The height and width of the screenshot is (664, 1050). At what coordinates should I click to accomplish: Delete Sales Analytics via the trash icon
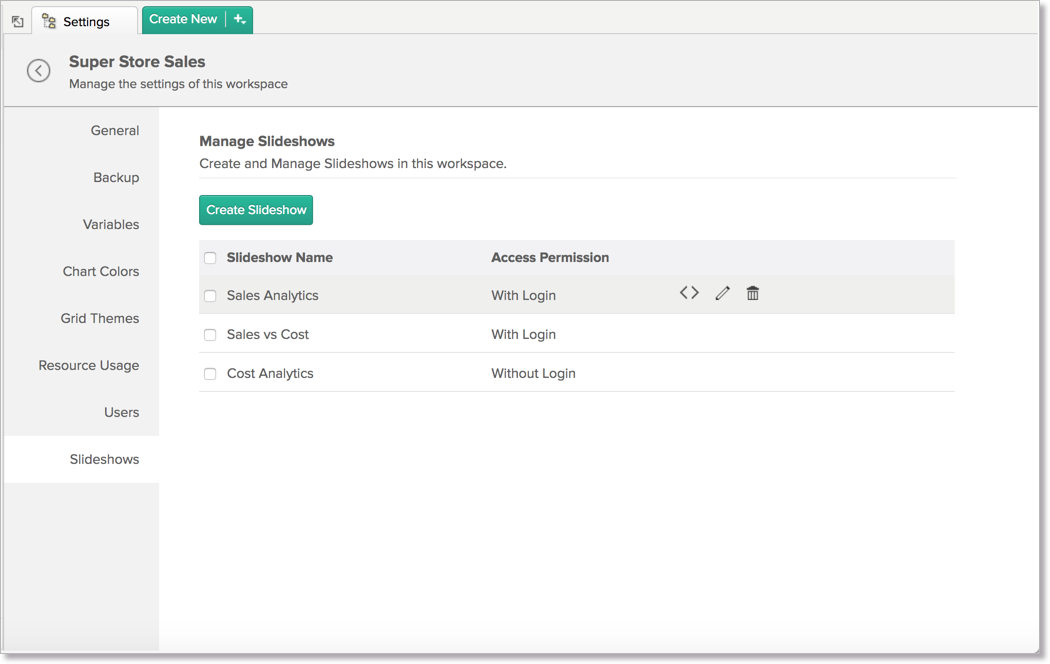(752, 293)
